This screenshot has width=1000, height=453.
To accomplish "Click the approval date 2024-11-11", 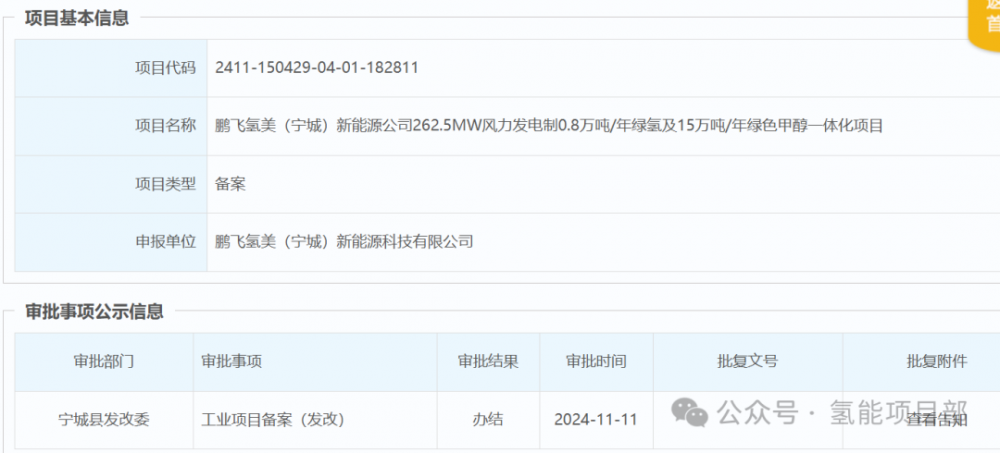I will [x=596, y=419].
